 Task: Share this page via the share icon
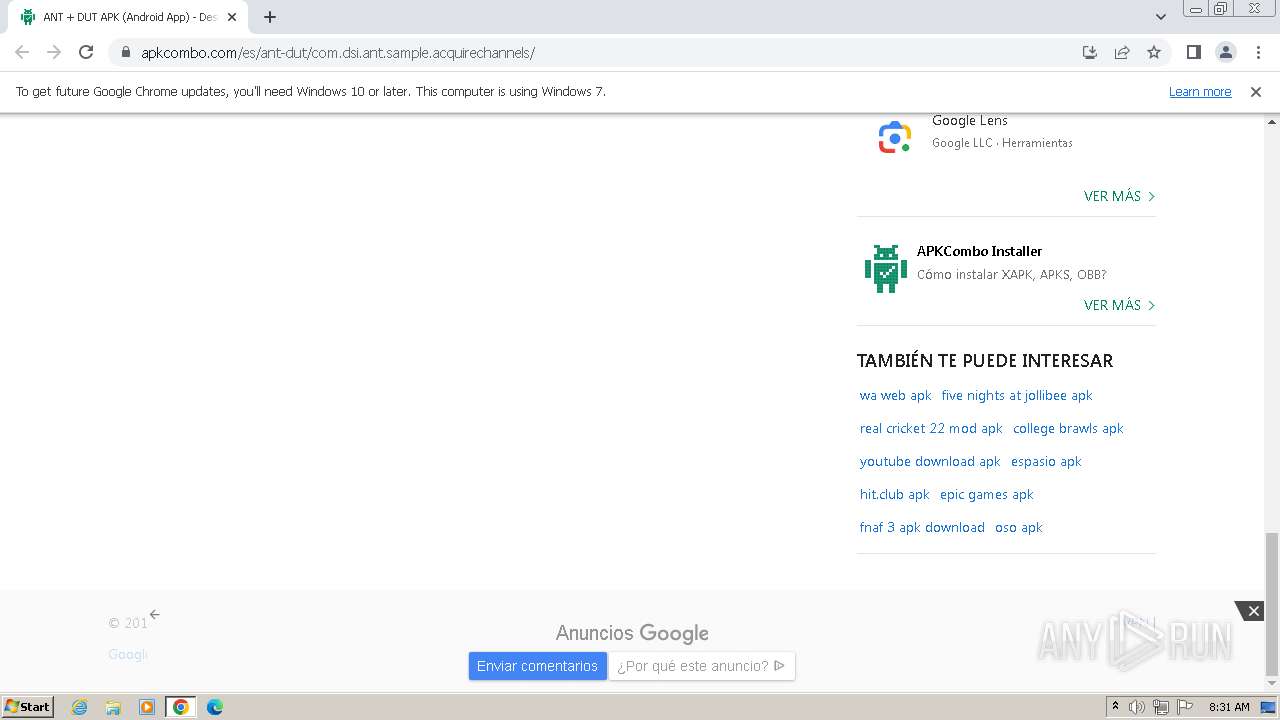pos(1122,52)
